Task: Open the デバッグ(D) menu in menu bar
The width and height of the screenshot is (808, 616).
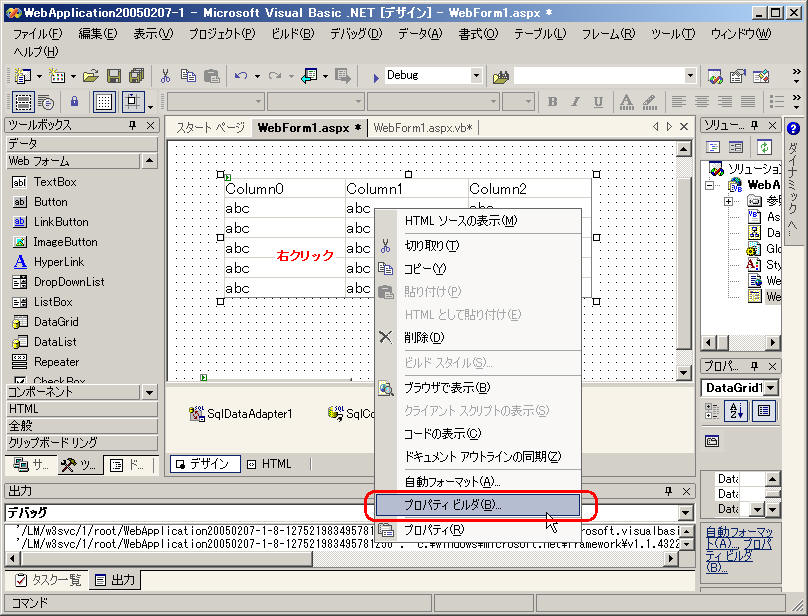Action: pos(356,33)
